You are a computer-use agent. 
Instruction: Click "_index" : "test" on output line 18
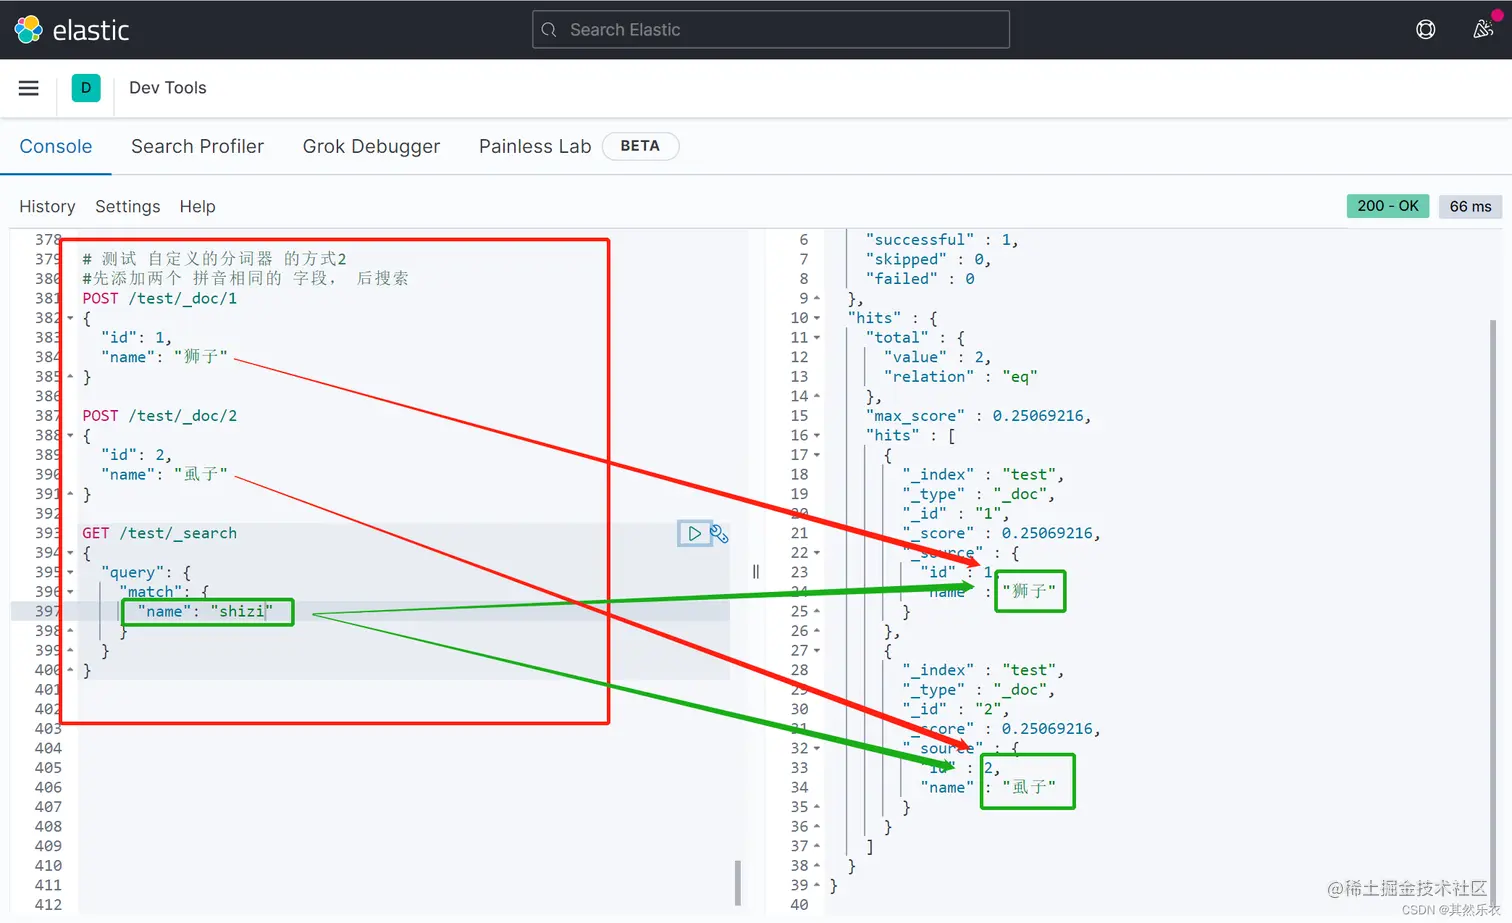click(x=983, y=475)
